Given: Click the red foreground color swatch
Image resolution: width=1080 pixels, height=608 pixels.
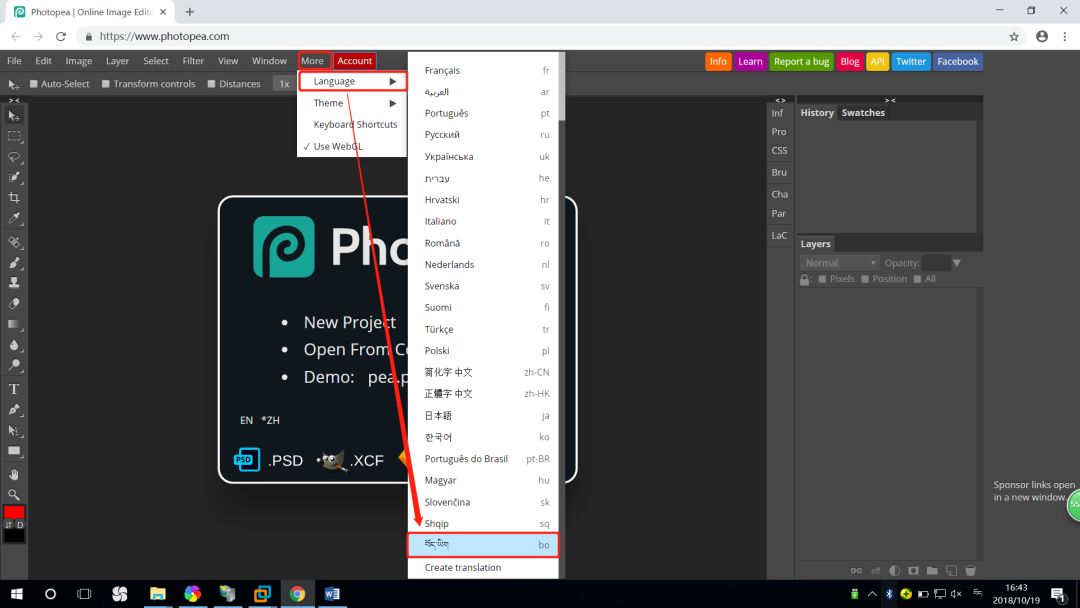Looking at the screenshot, I should click(x=14, y=513).
